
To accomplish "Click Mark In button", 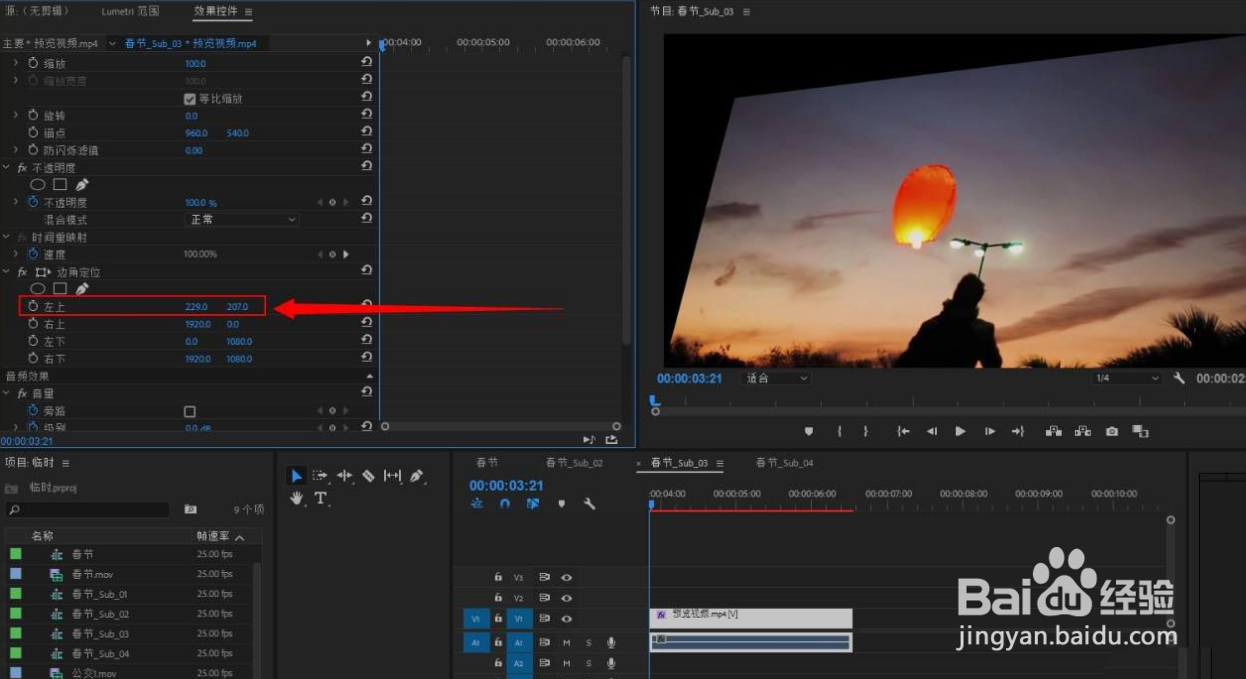I will [840, 431].
